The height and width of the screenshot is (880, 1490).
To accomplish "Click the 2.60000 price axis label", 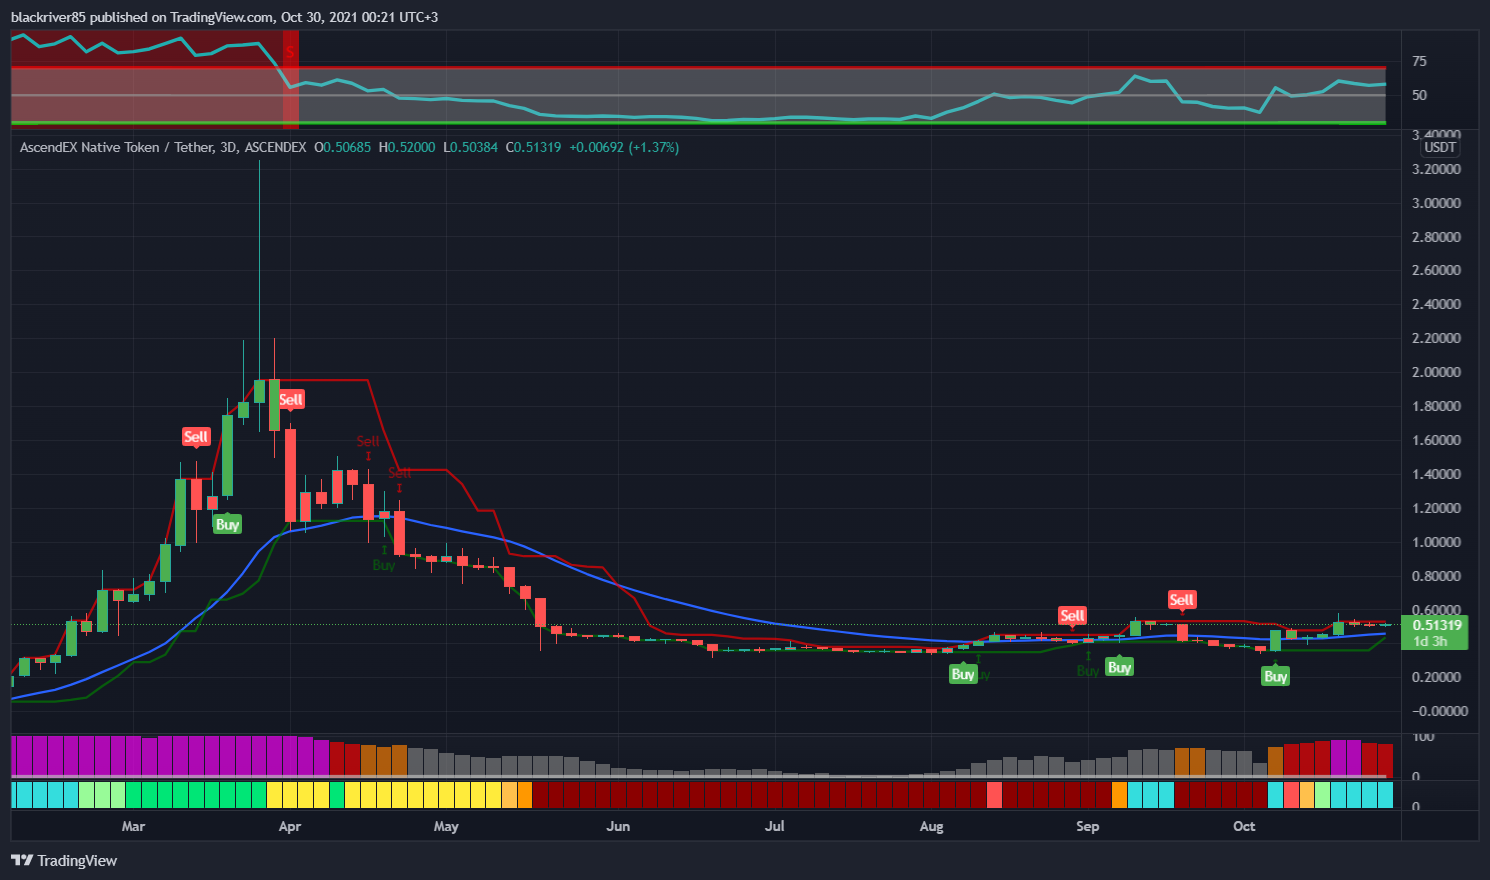I will tap(1436, 270).
